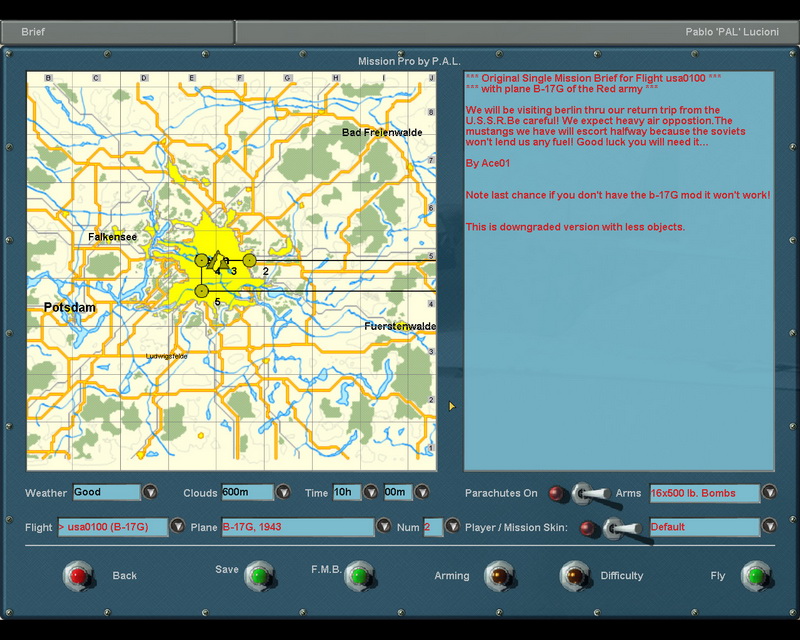Click the 'By Ace01' text in the brief
Viewport: 800px width, 640px height.
click(488, 163)
